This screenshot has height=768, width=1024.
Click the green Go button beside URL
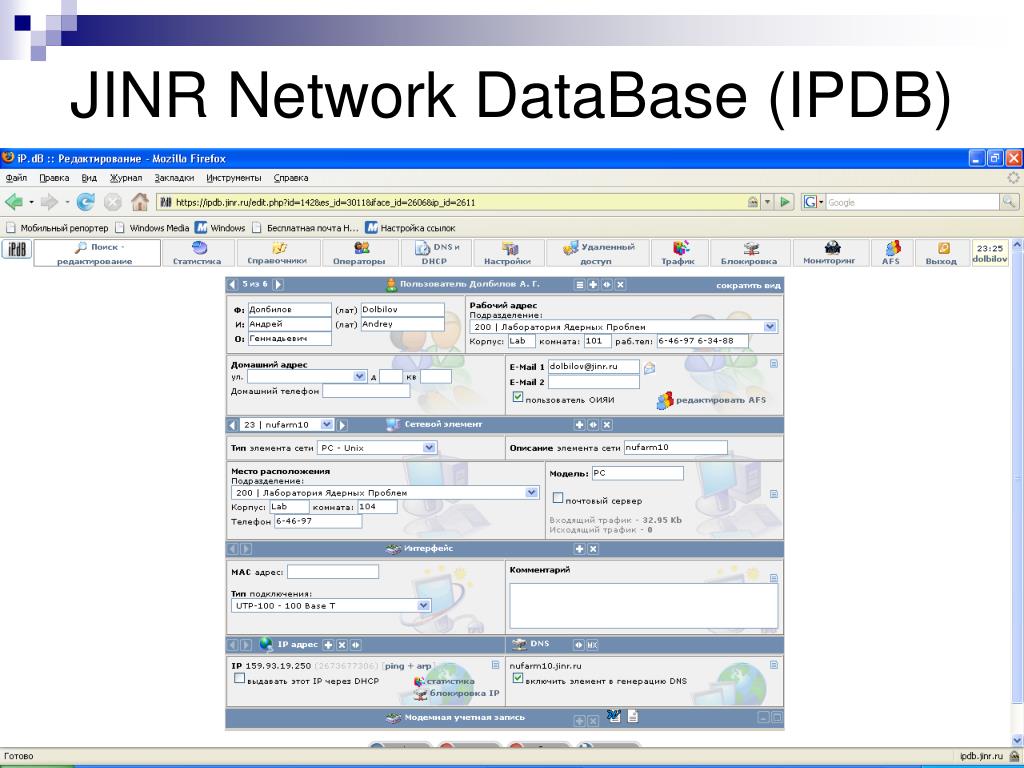(x=785, y=202)
